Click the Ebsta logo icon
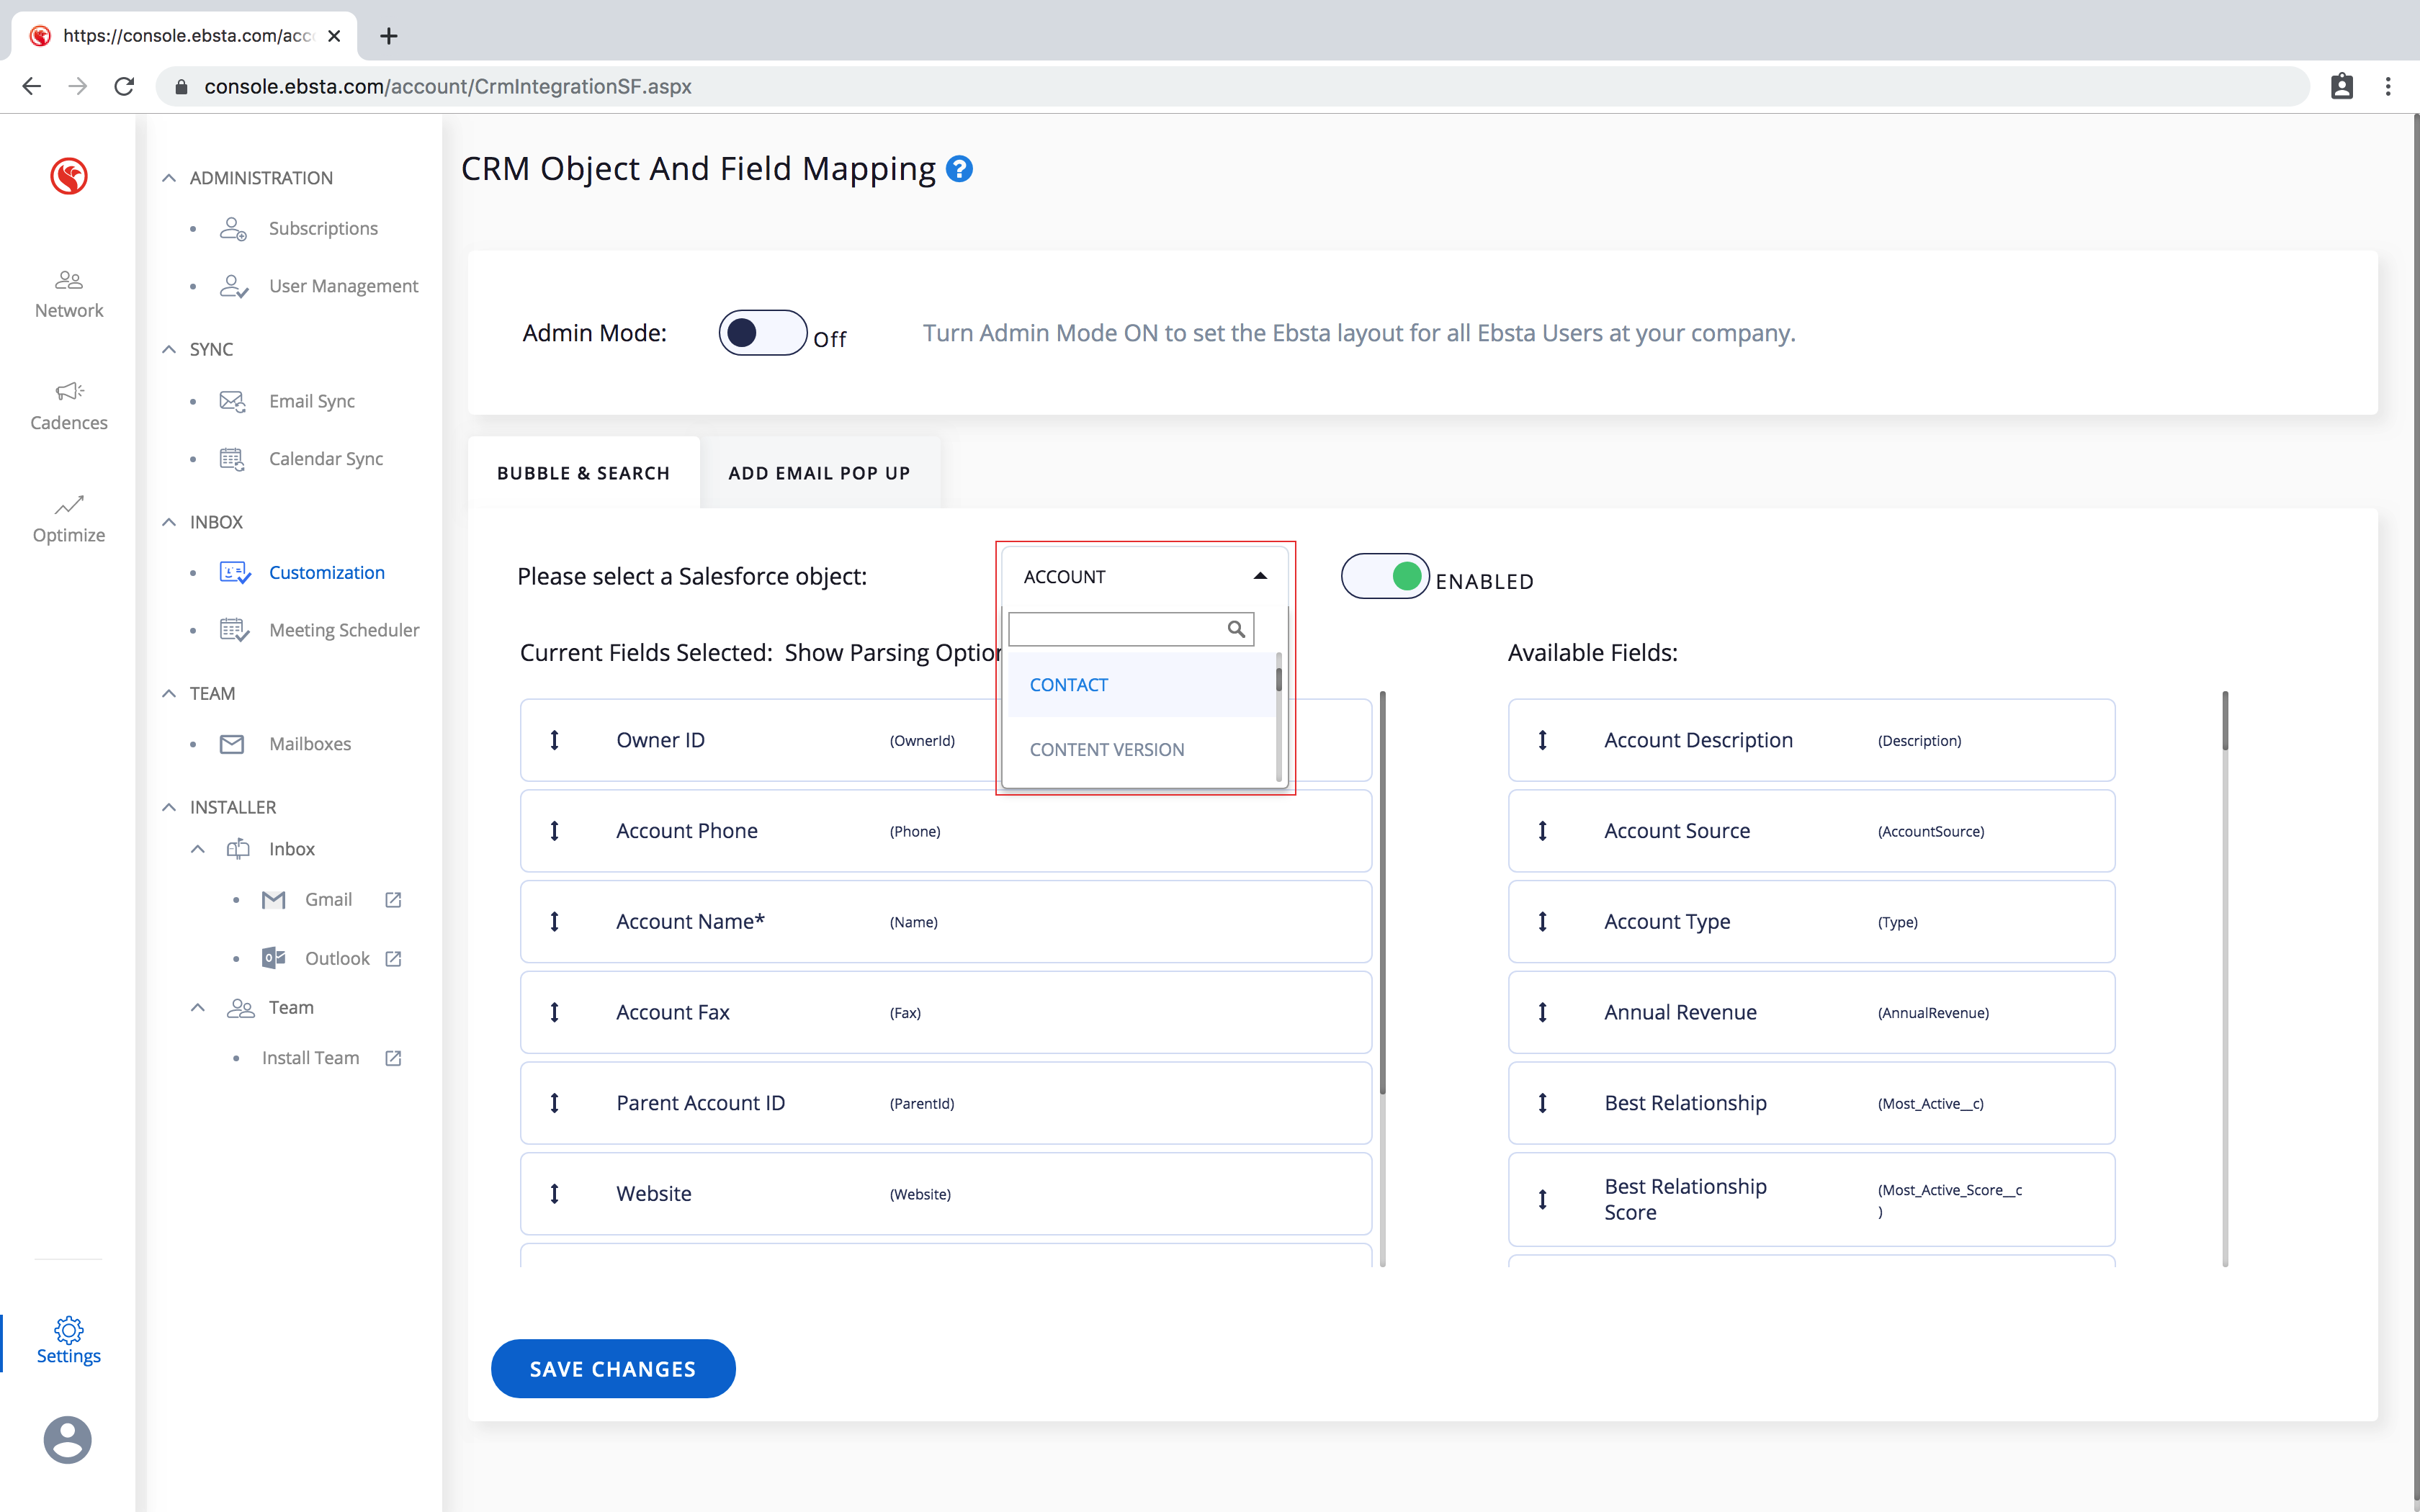The height and width of the screenshot is (1512, 2420). point(68,177)
